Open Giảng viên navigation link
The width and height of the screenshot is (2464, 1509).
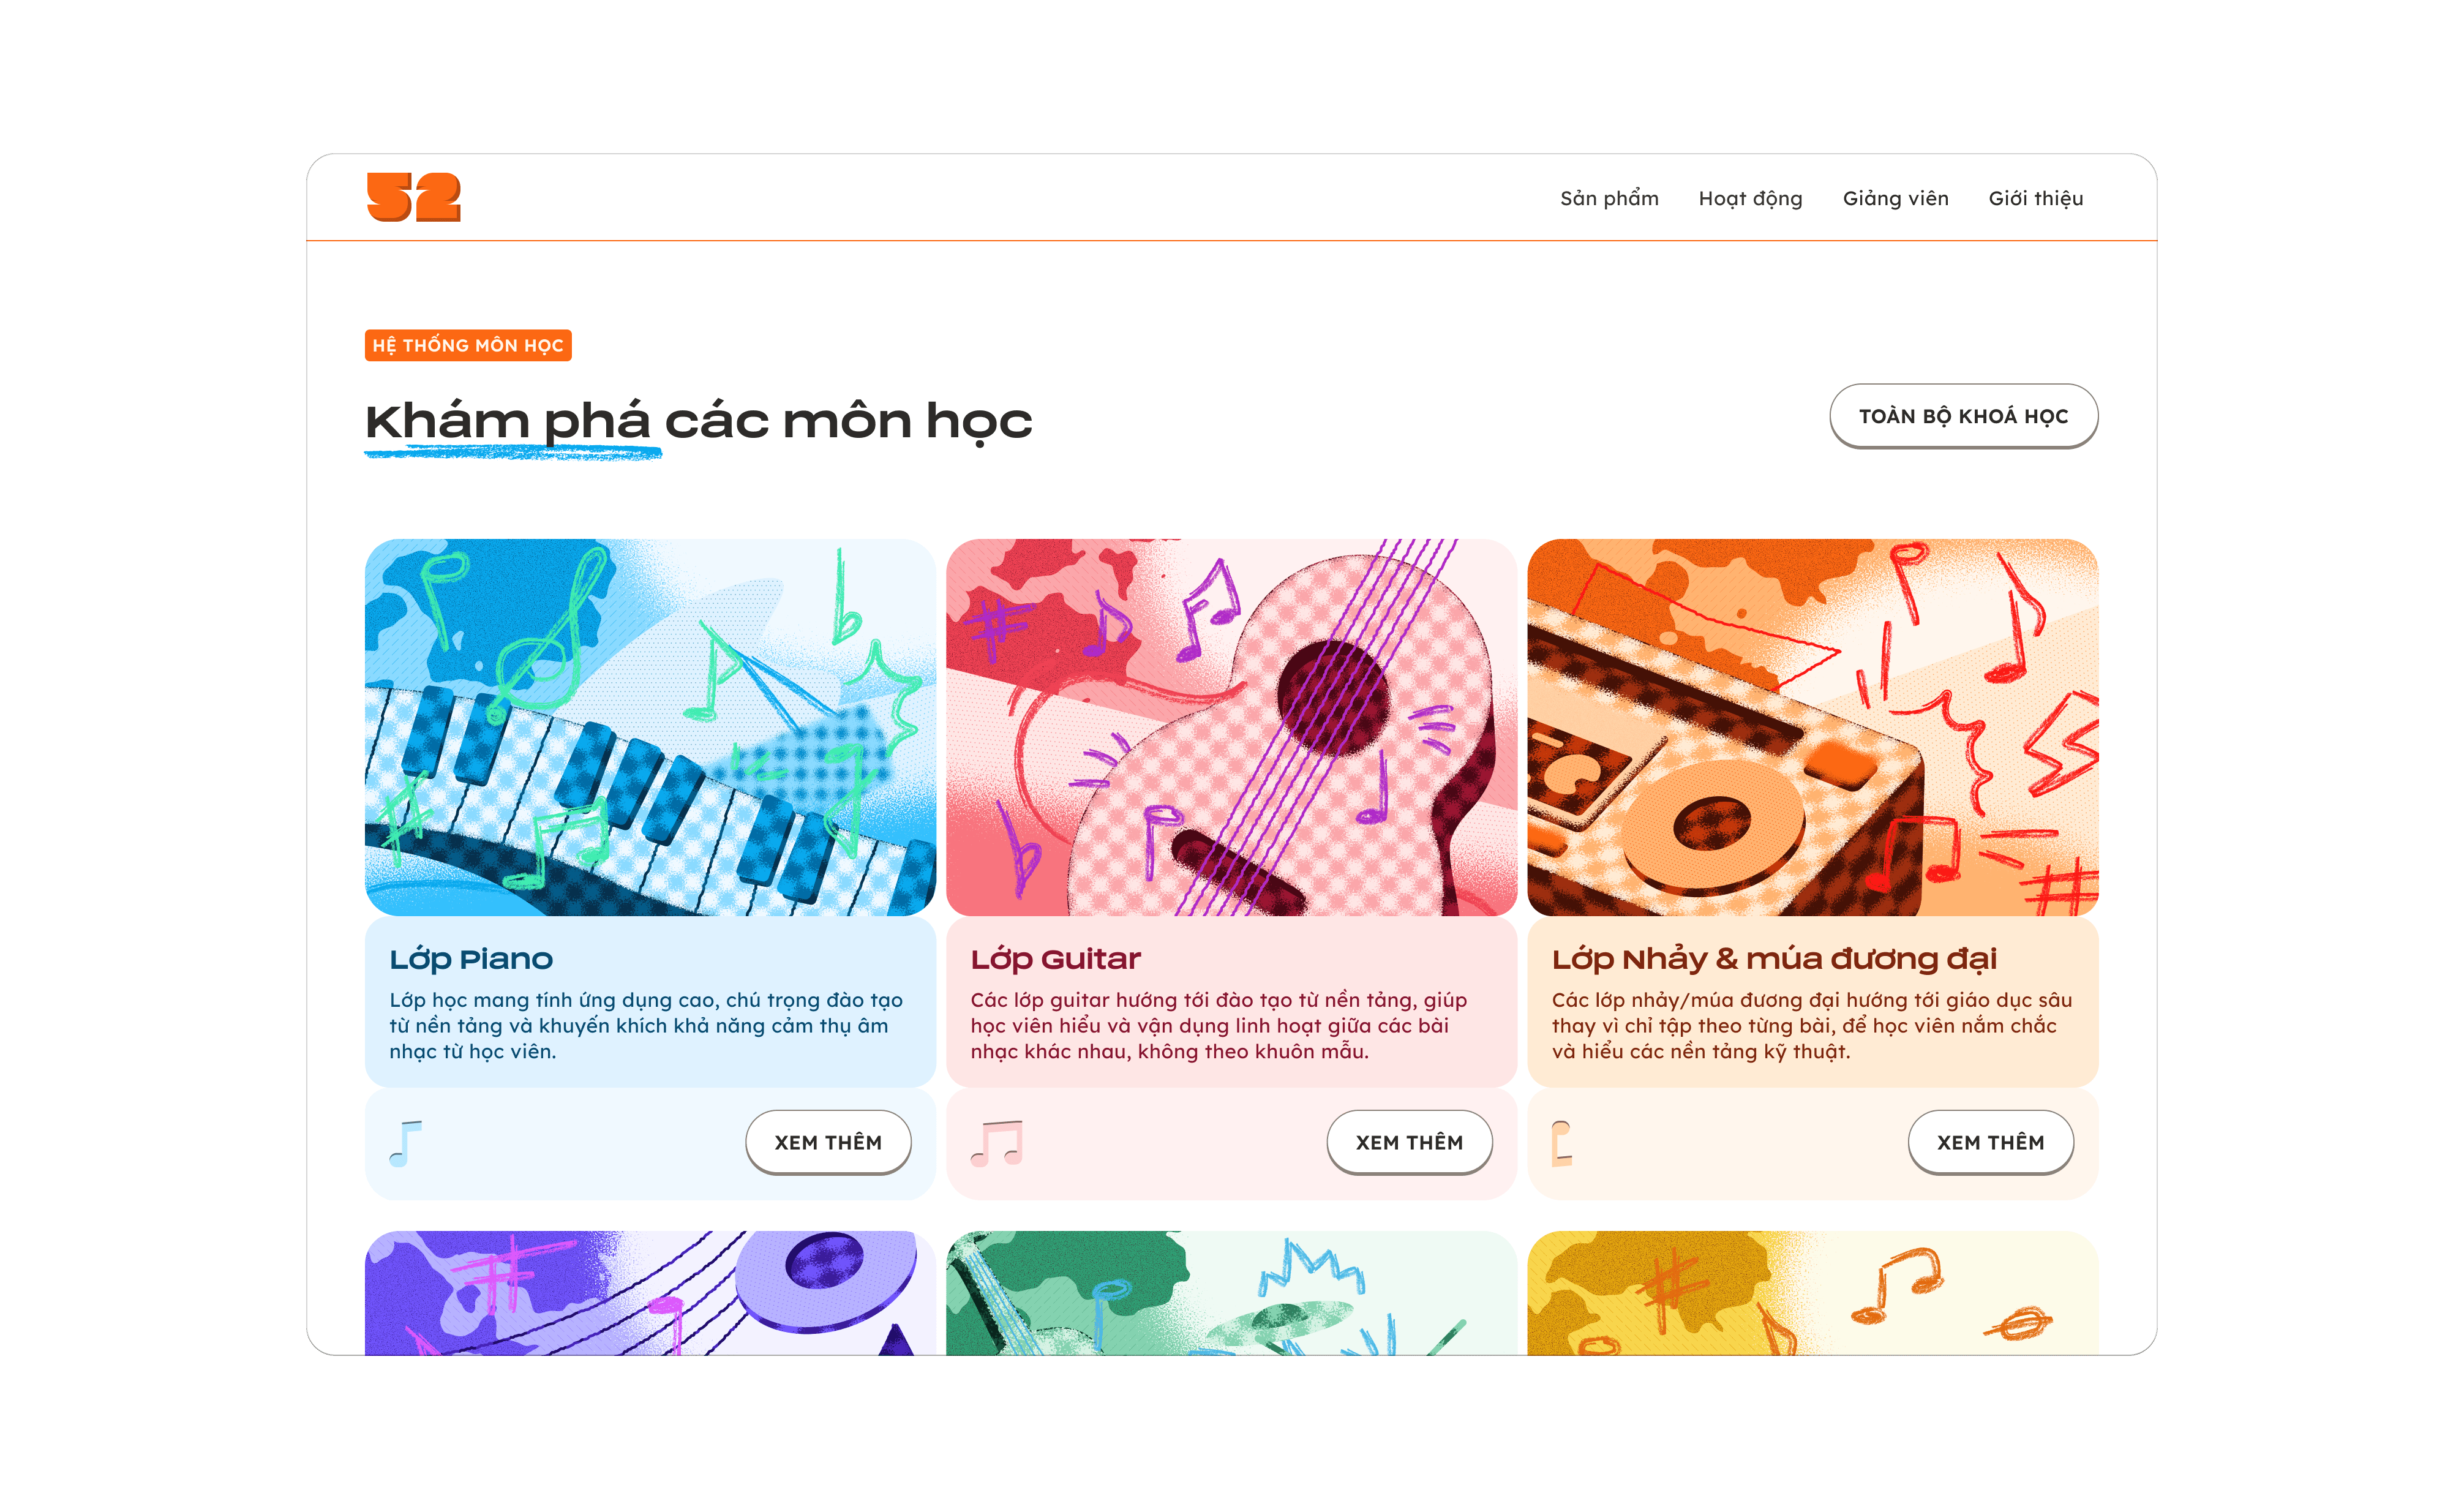pos(1895,198)
